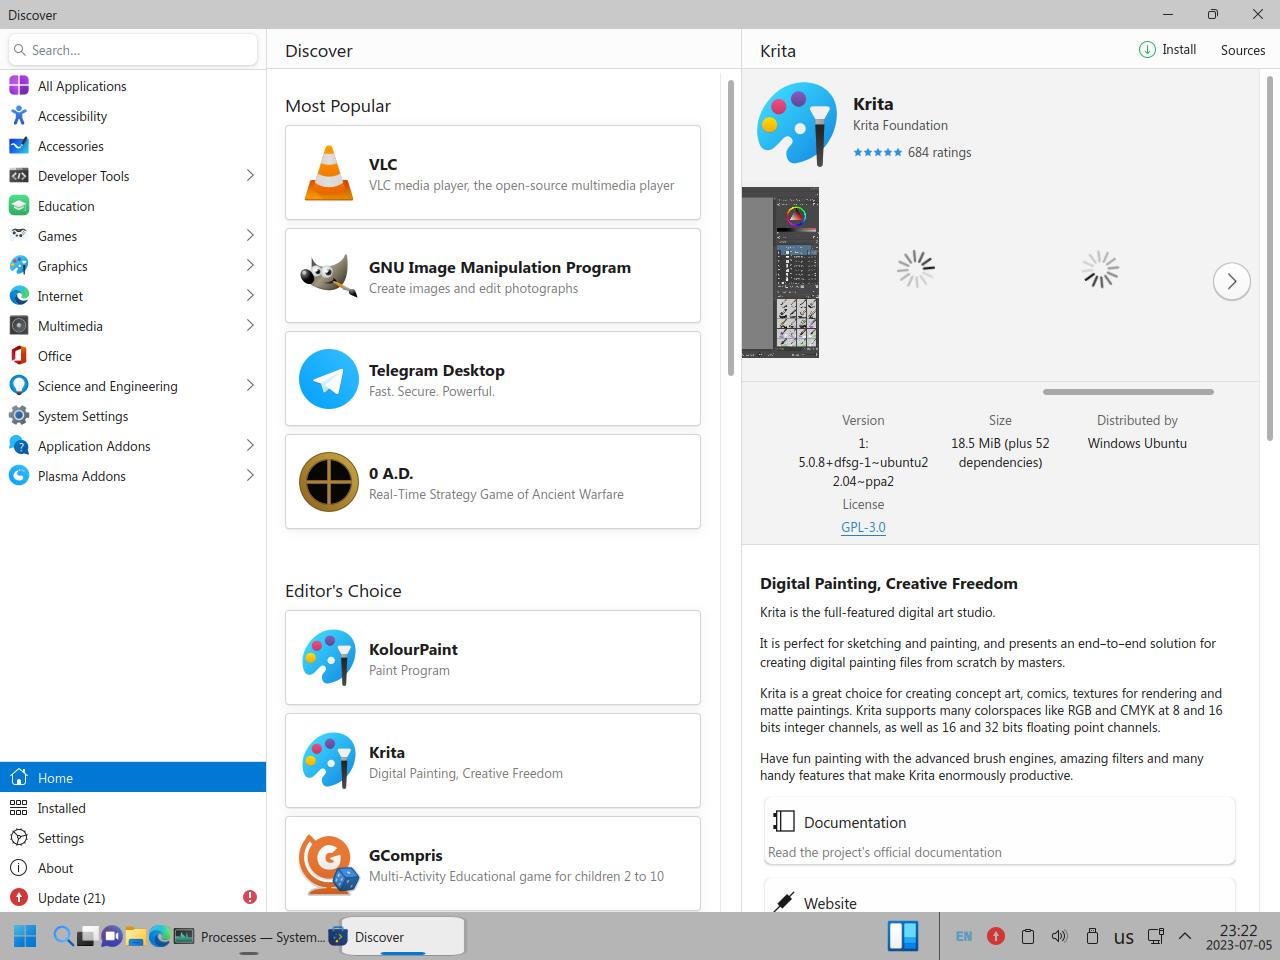This screenshot has height=960, width=1280.
Task: Open the Installed page
Action: [133, 808]
